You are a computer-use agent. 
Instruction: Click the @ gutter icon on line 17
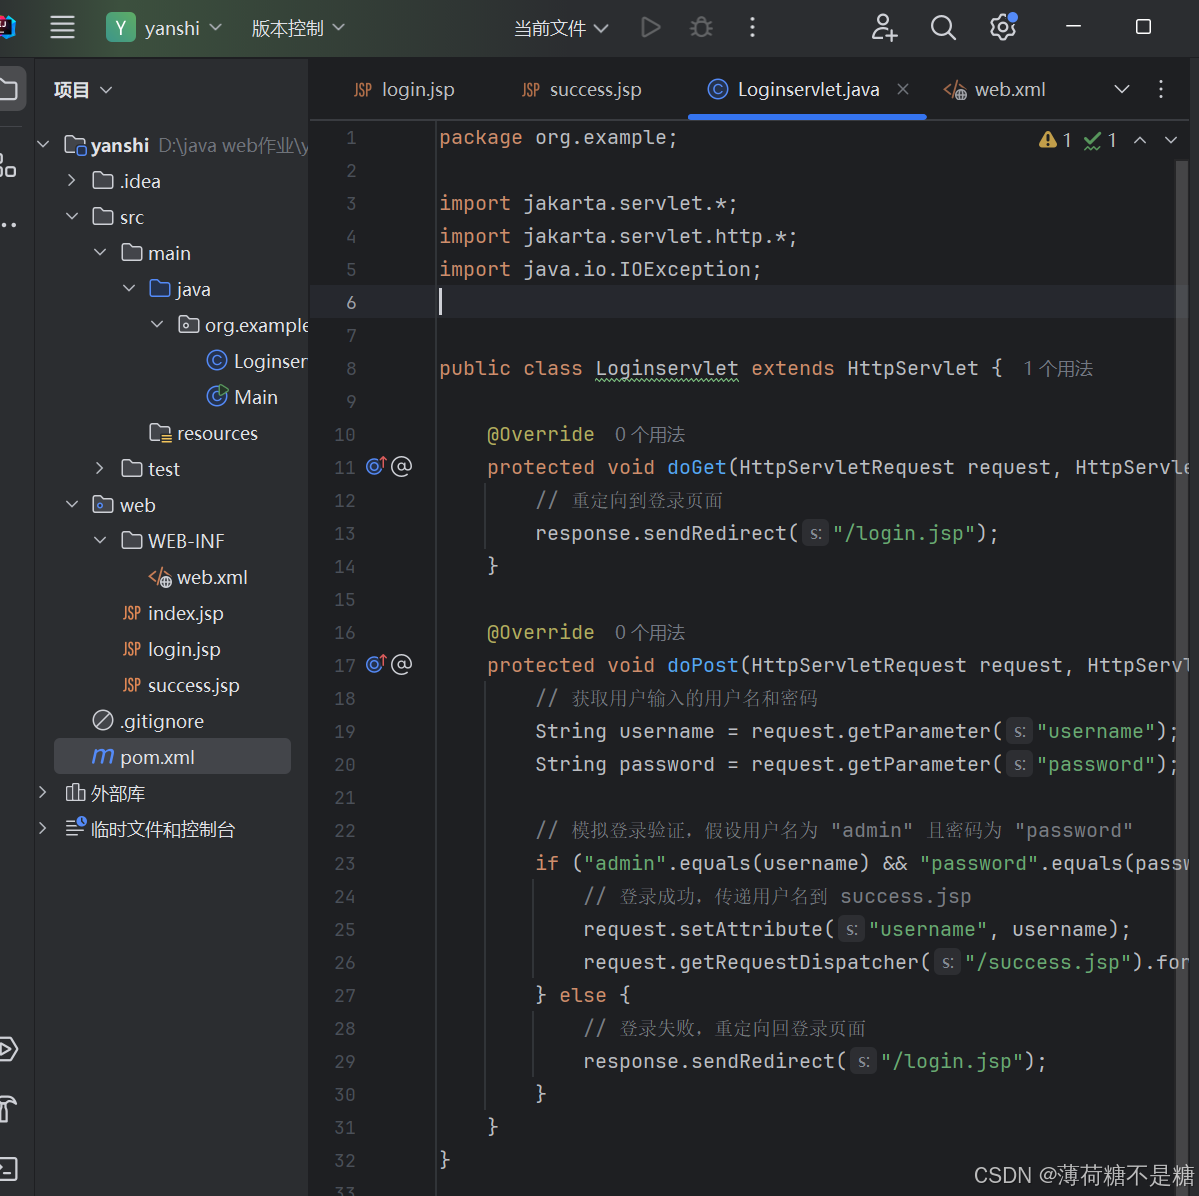pos(401,664)
